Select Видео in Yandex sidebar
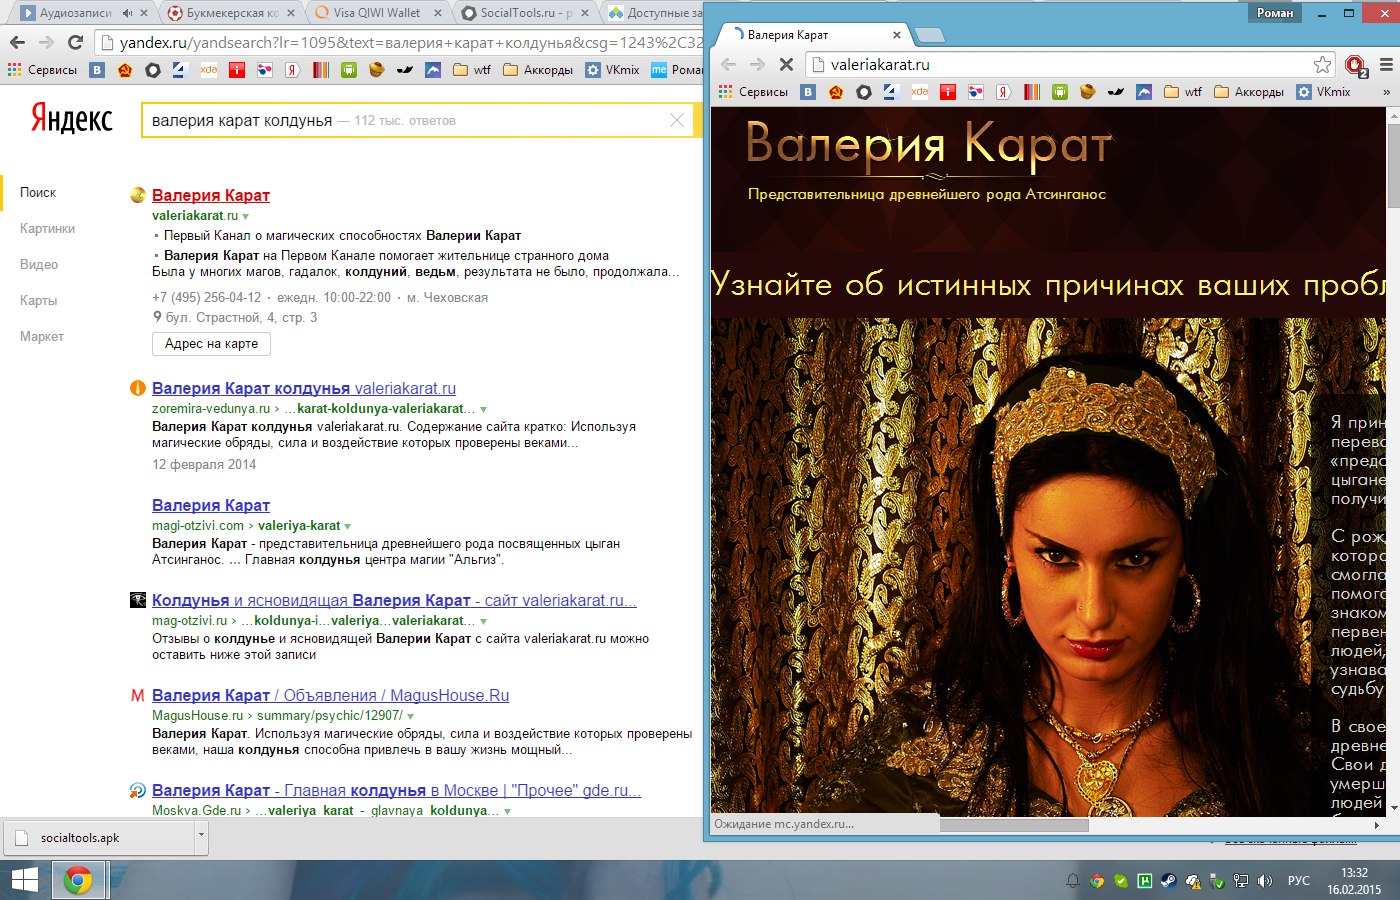The width and height of the screenshot is (1400, 900). tap(39, 265)
